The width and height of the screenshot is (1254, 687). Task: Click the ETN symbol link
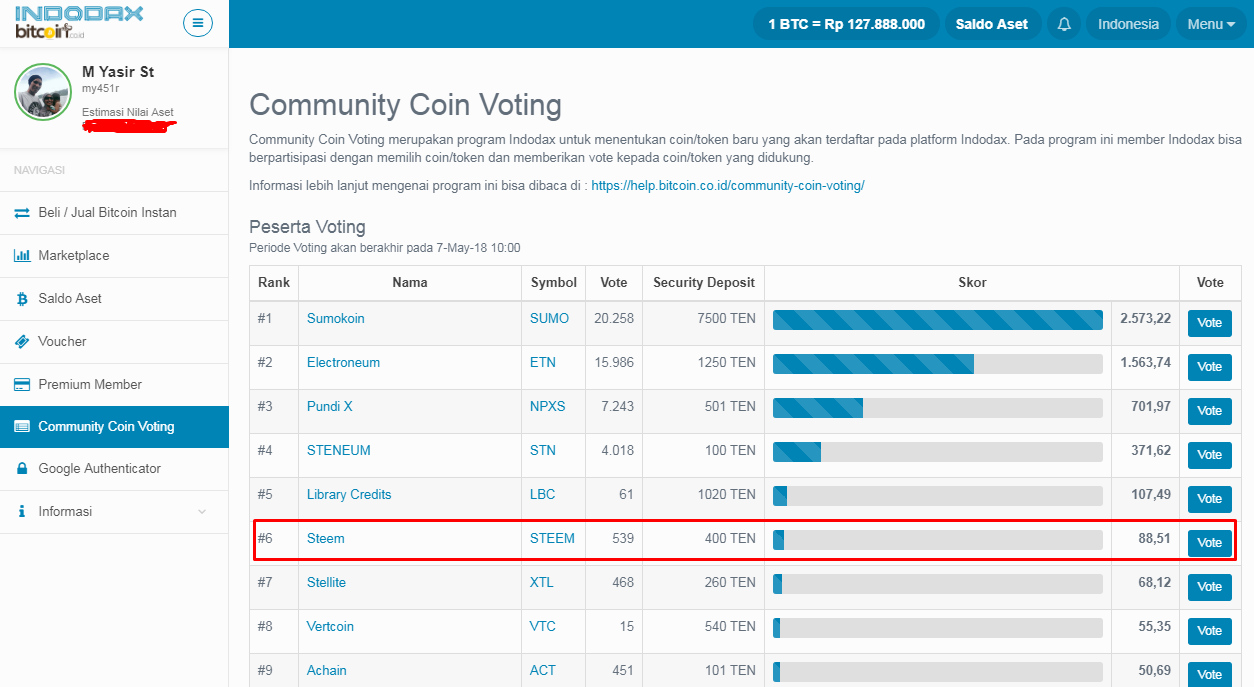pos(543,363)
